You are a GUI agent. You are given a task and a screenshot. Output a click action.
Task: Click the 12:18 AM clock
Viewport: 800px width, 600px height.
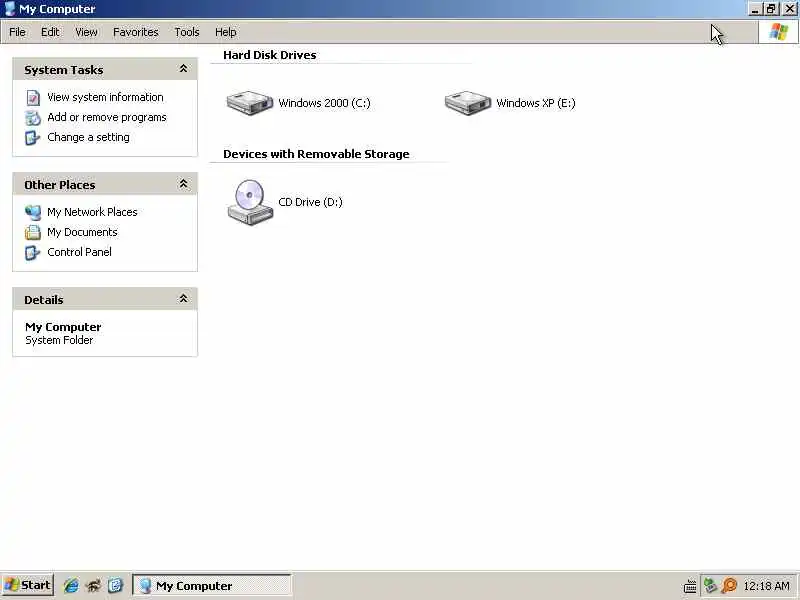tap(766, 586)
